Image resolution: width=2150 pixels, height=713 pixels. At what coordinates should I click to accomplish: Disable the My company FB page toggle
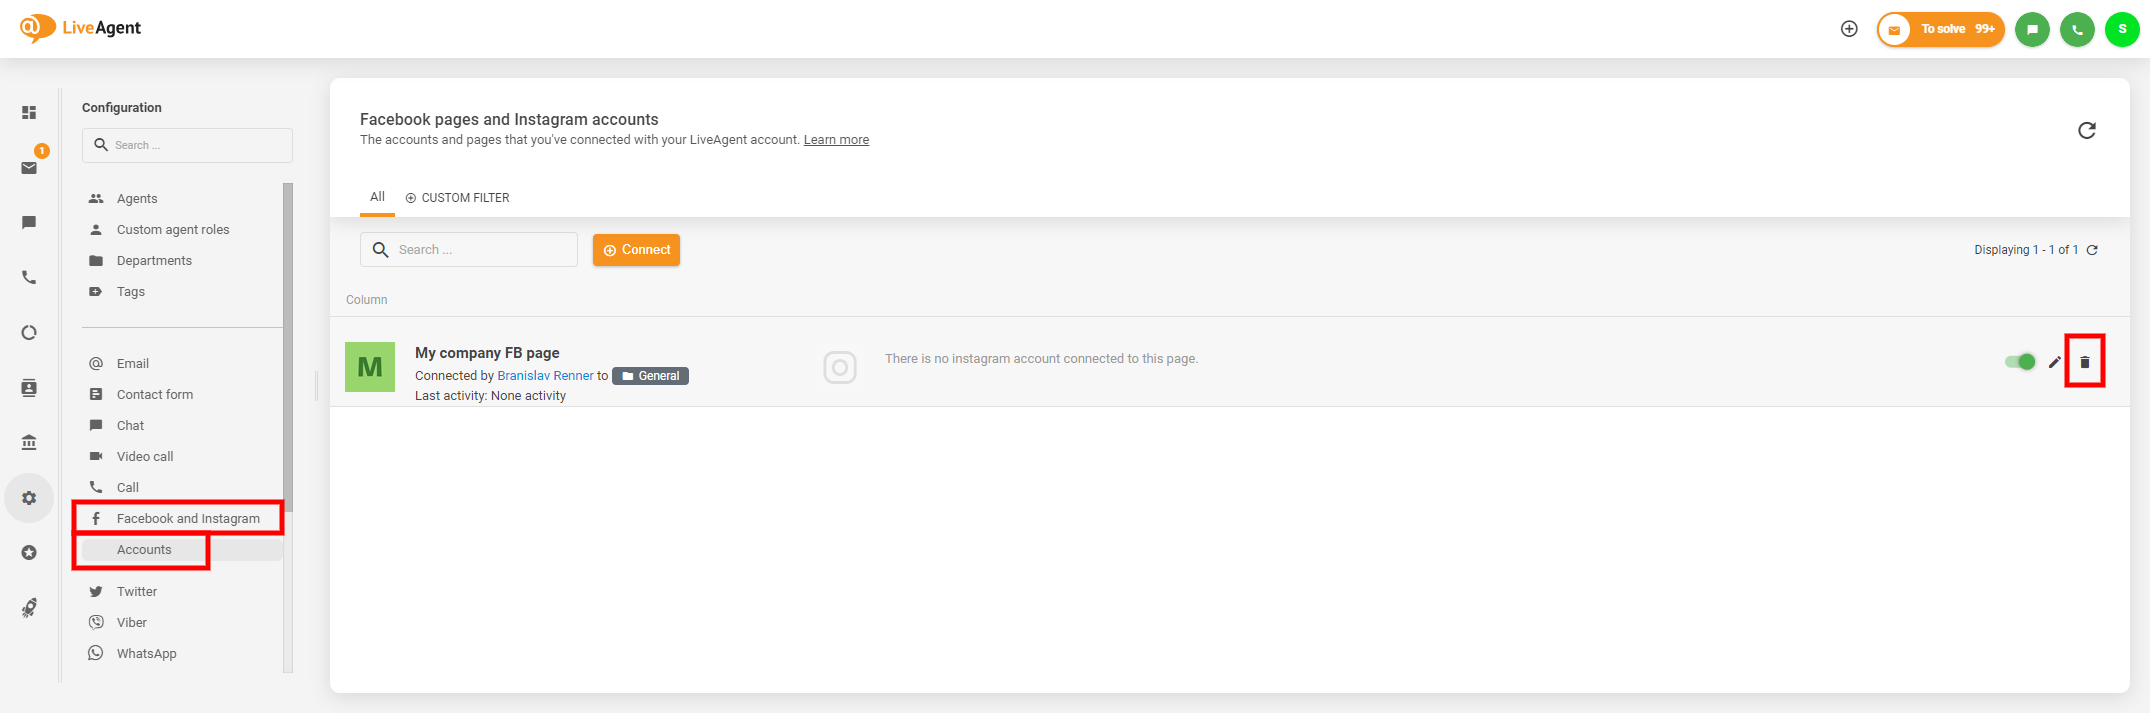point(2020,362)
